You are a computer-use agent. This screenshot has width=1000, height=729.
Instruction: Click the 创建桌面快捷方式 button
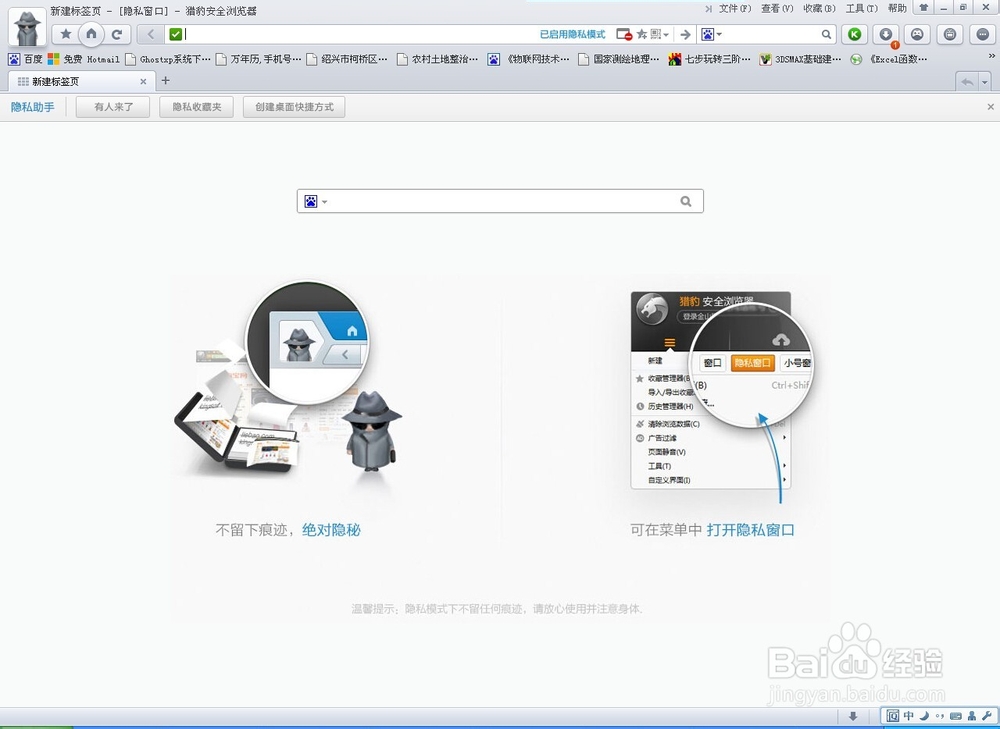click(x=294, y=107)
